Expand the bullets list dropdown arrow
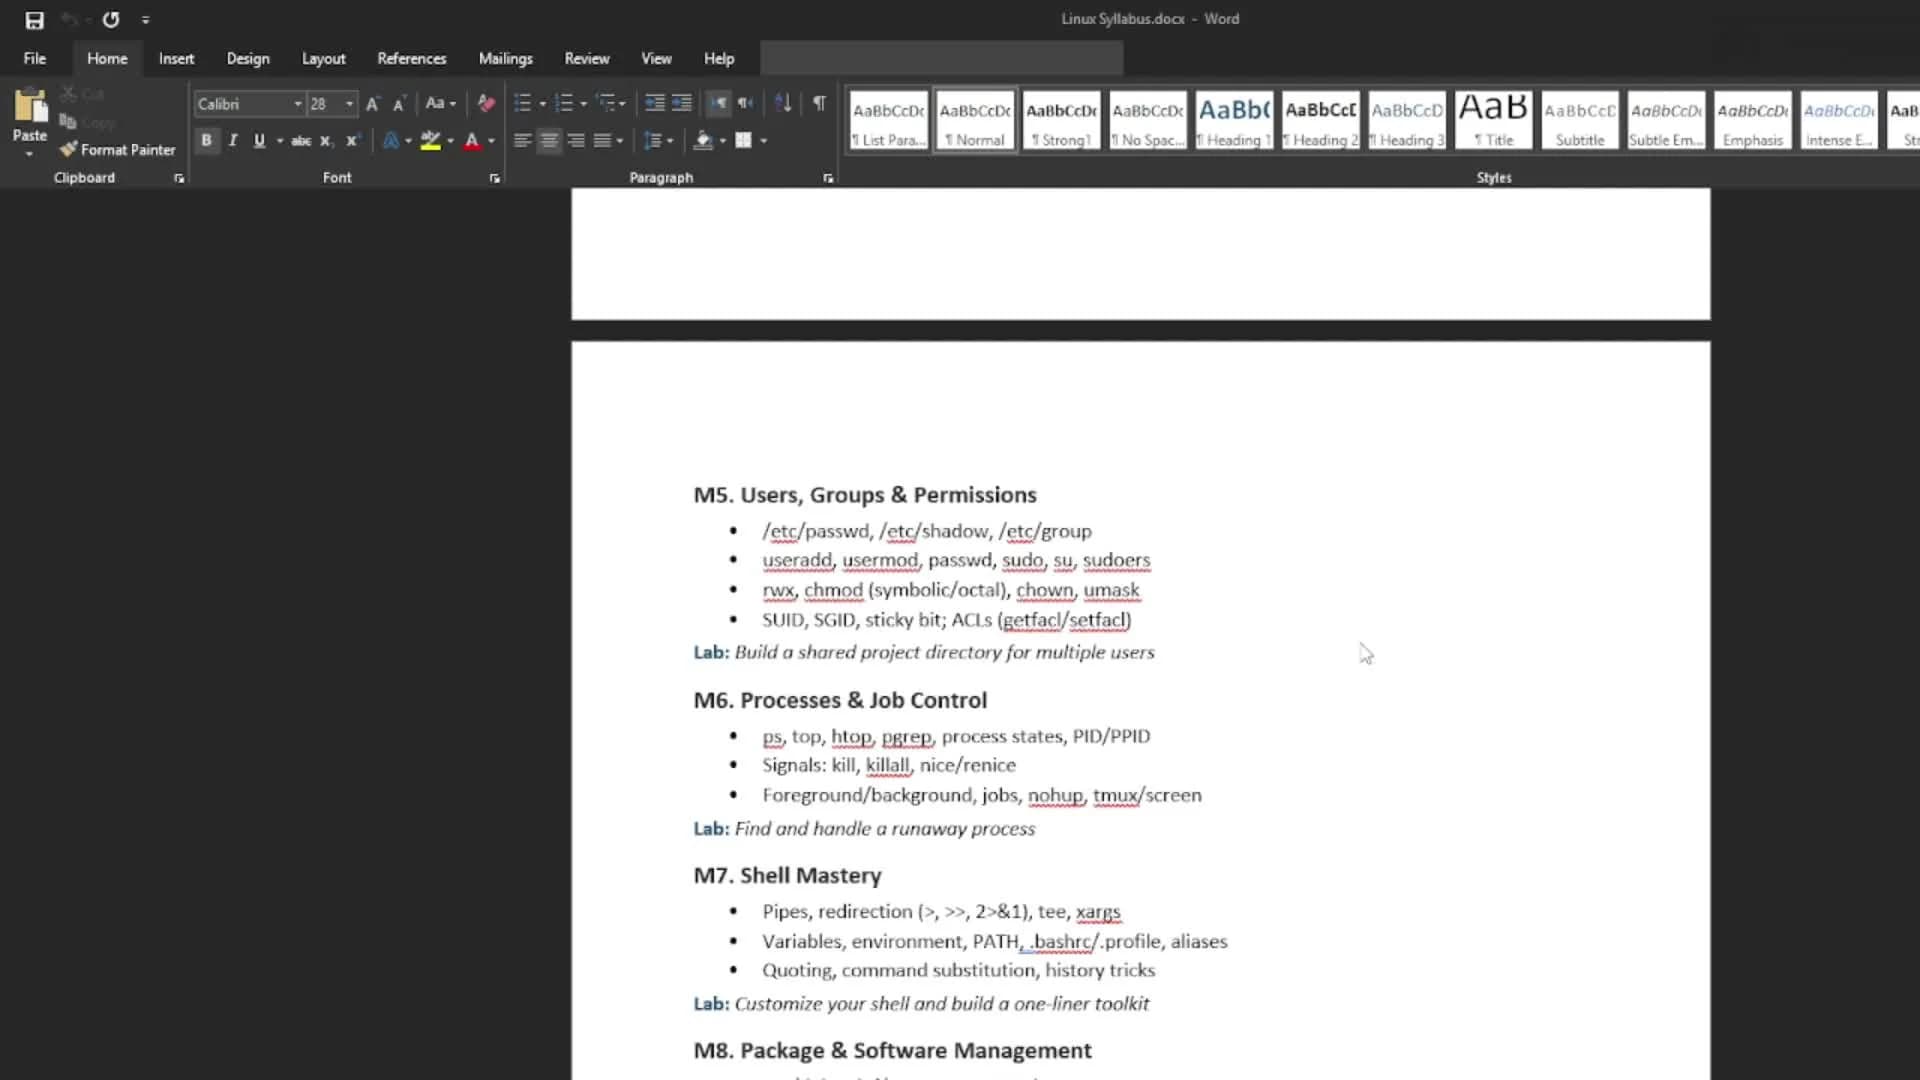The height and width of the screenshot is (1080, 1920). [x=543, y=104]
